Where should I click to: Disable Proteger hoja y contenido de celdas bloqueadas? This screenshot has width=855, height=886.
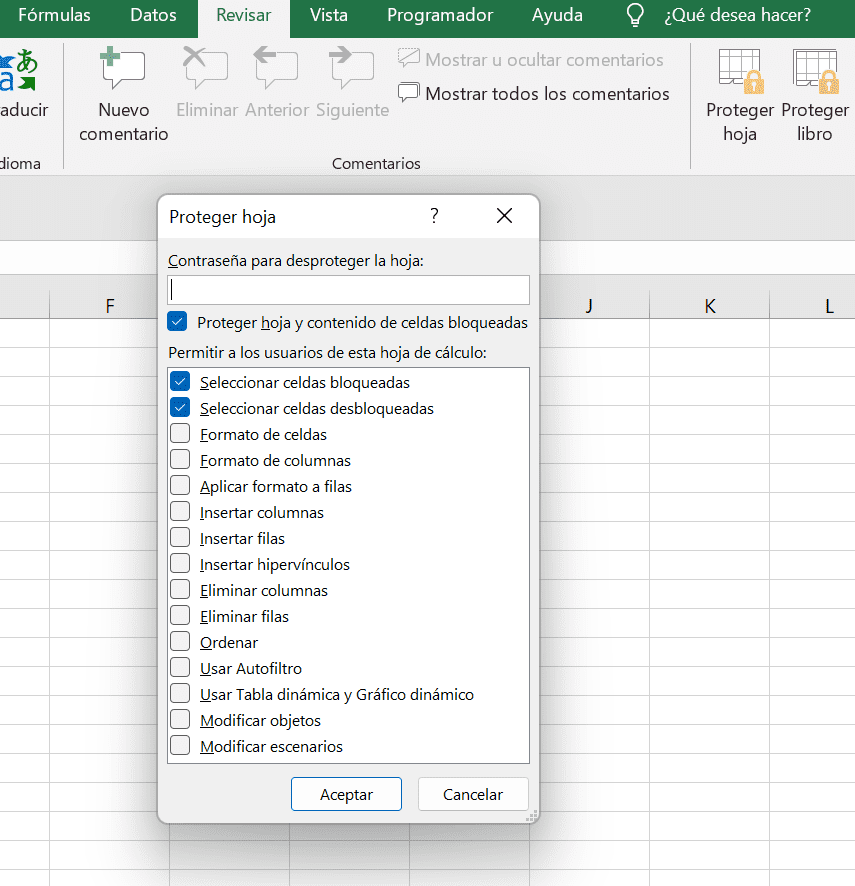(x=179, y=322)
